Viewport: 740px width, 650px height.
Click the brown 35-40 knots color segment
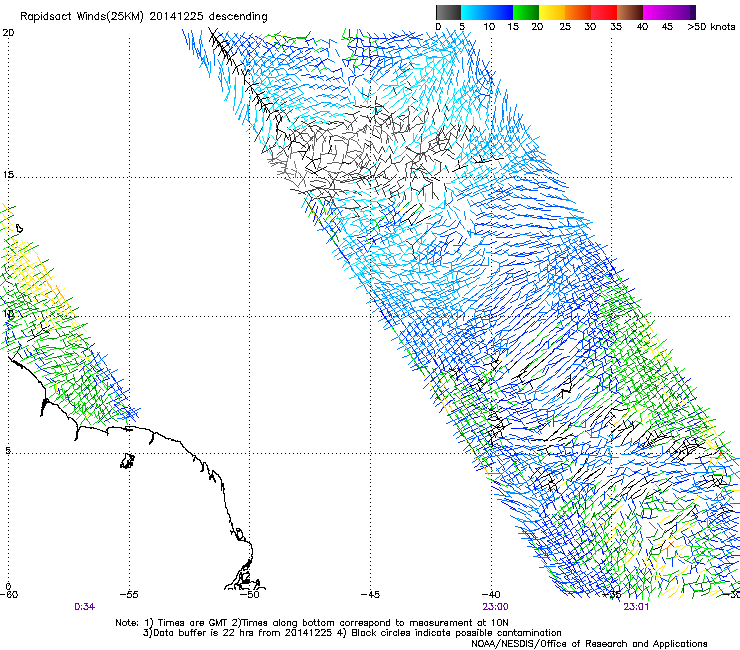(x=630, y=12)
